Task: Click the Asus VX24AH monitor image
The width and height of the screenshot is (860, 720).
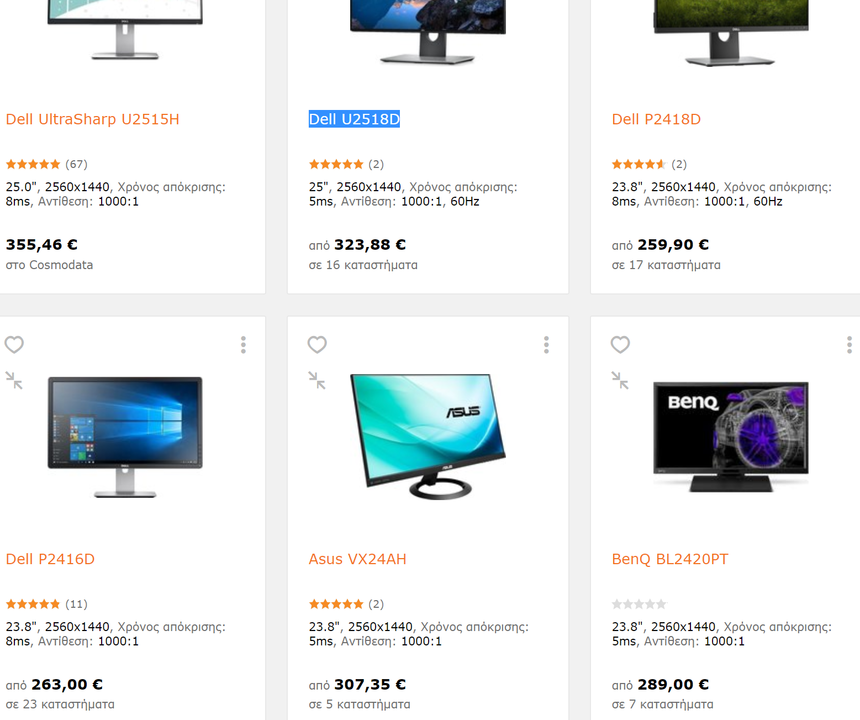Action: [x=428, y=436]
